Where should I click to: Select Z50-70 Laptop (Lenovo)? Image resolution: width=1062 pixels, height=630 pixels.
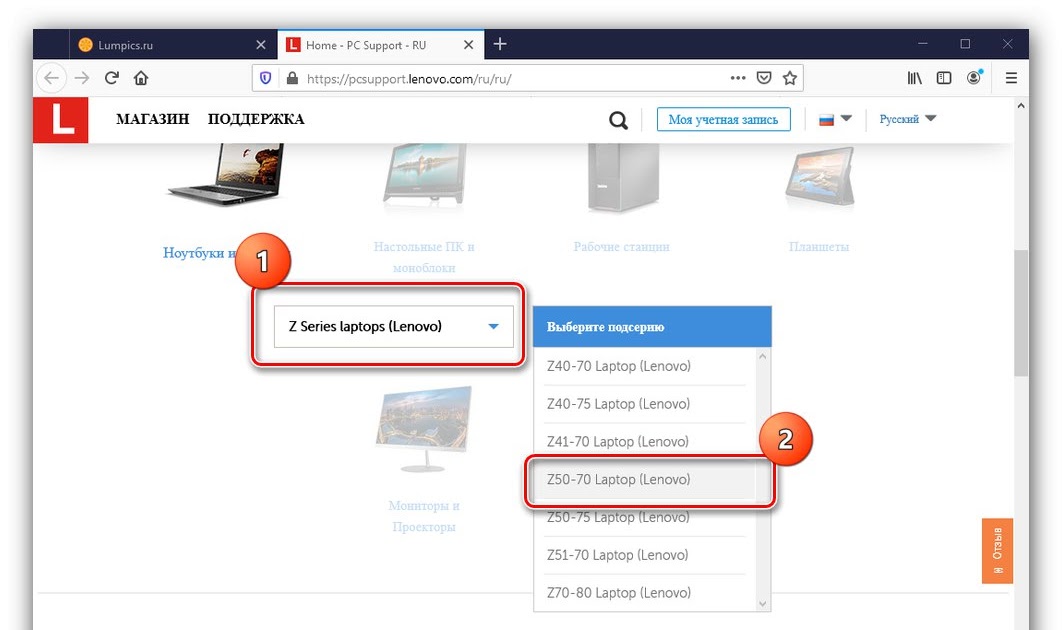point(644,480)
